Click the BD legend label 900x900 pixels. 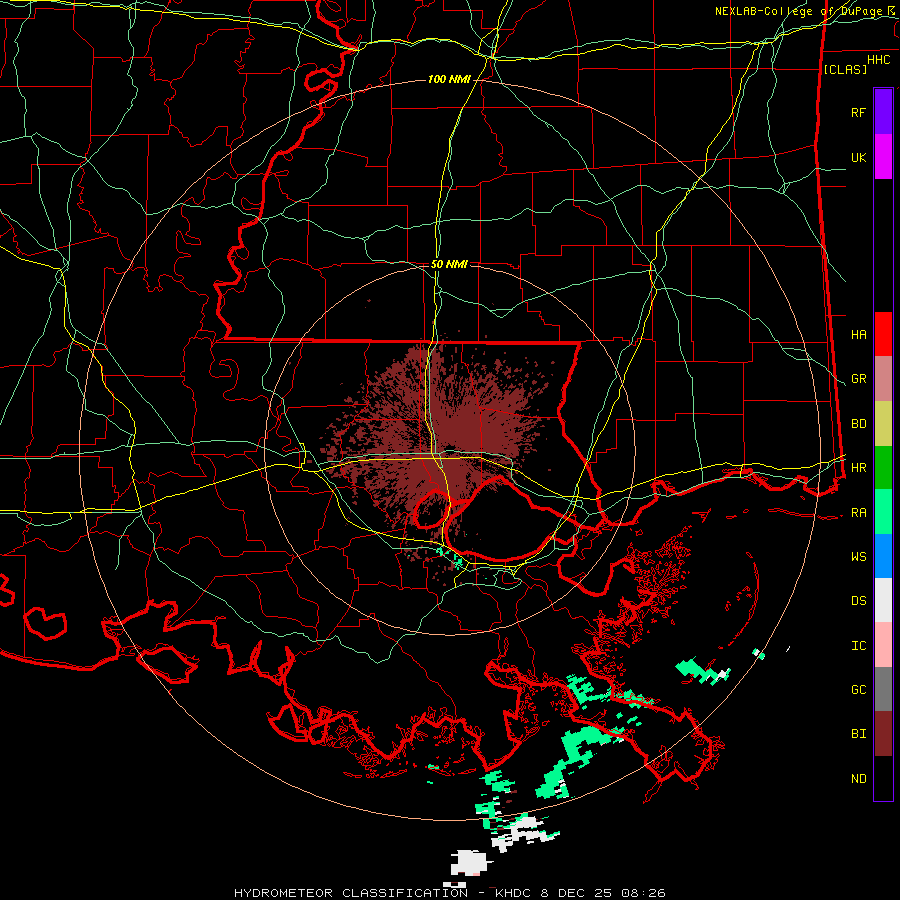coord(858,424)
